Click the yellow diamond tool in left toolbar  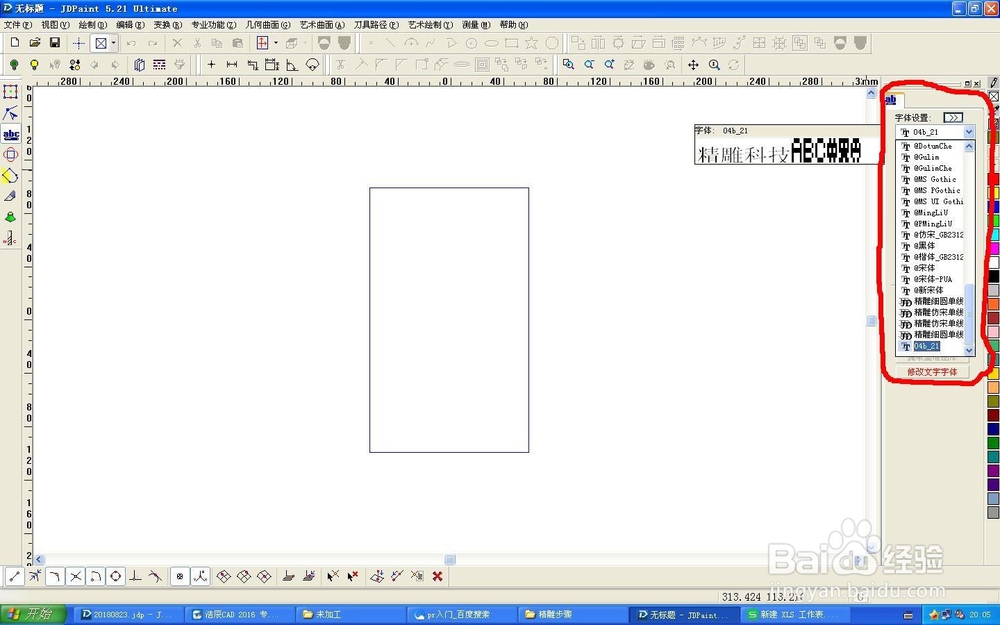[10, 175]
